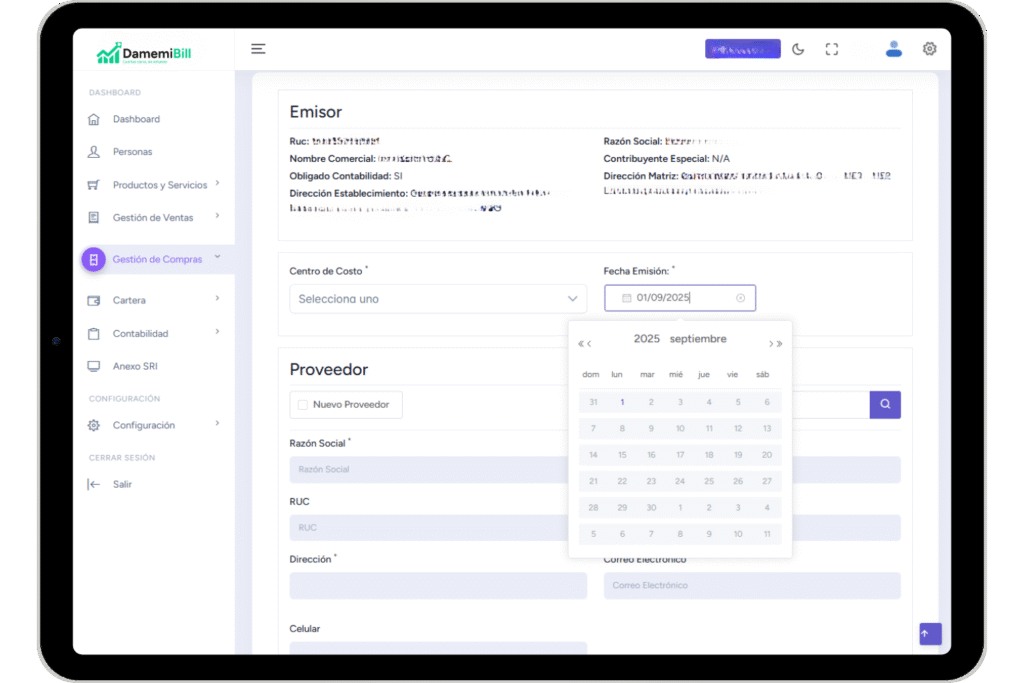Screen dimensions: 1024x683
Task: Click the purple search button
Action: point(885,405)
